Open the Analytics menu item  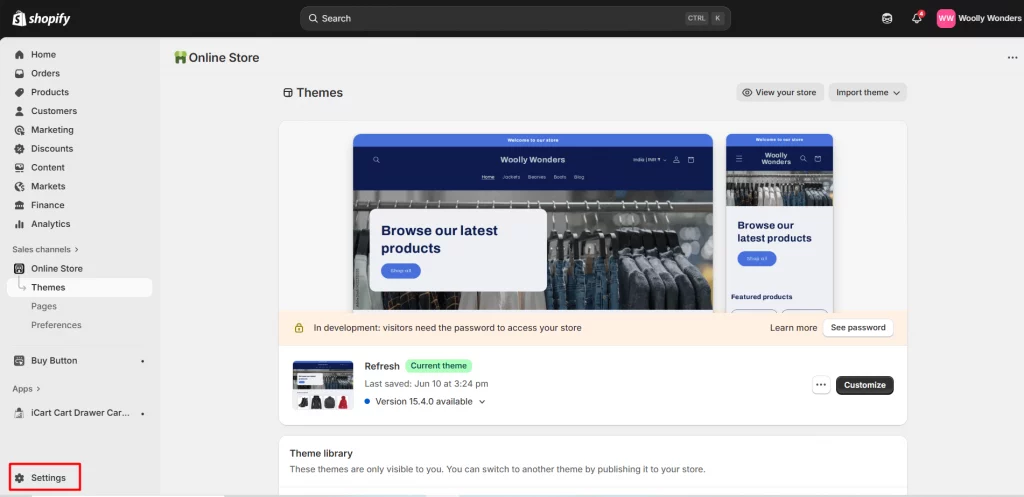point(50,224)
